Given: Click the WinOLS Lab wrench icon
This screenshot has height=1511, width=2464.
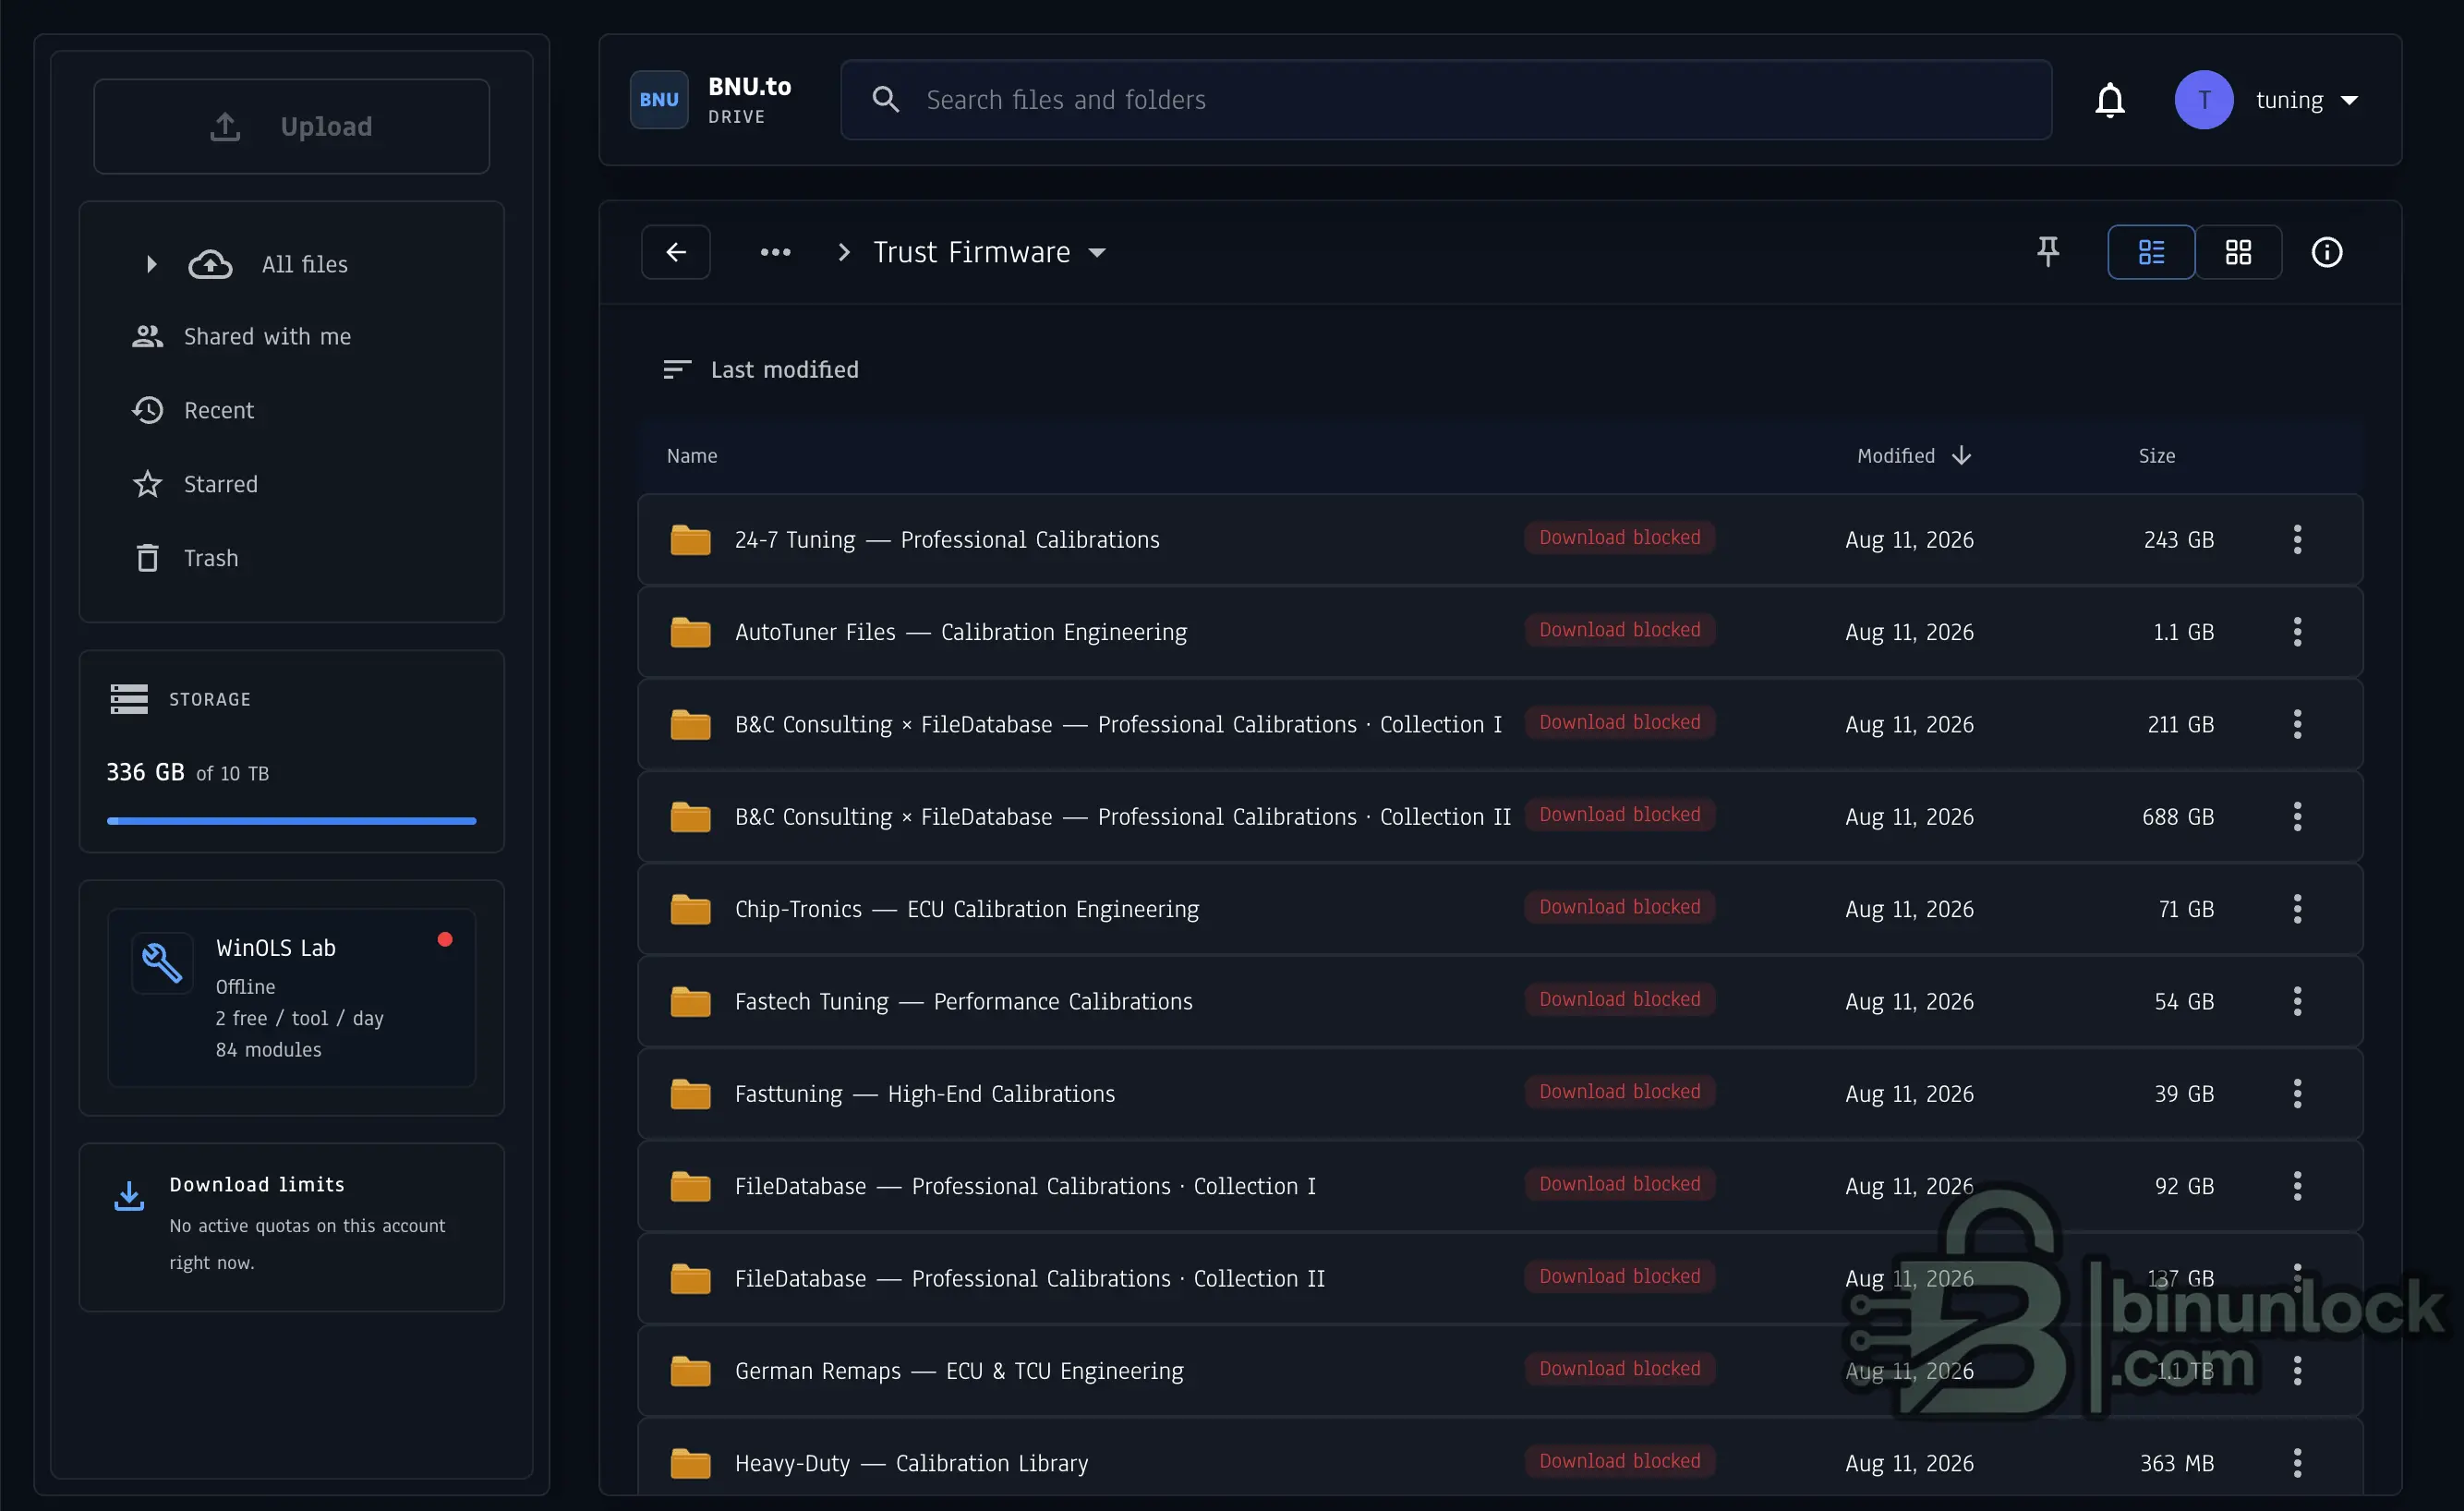Looking at the screenshot, I should (162, 963).
